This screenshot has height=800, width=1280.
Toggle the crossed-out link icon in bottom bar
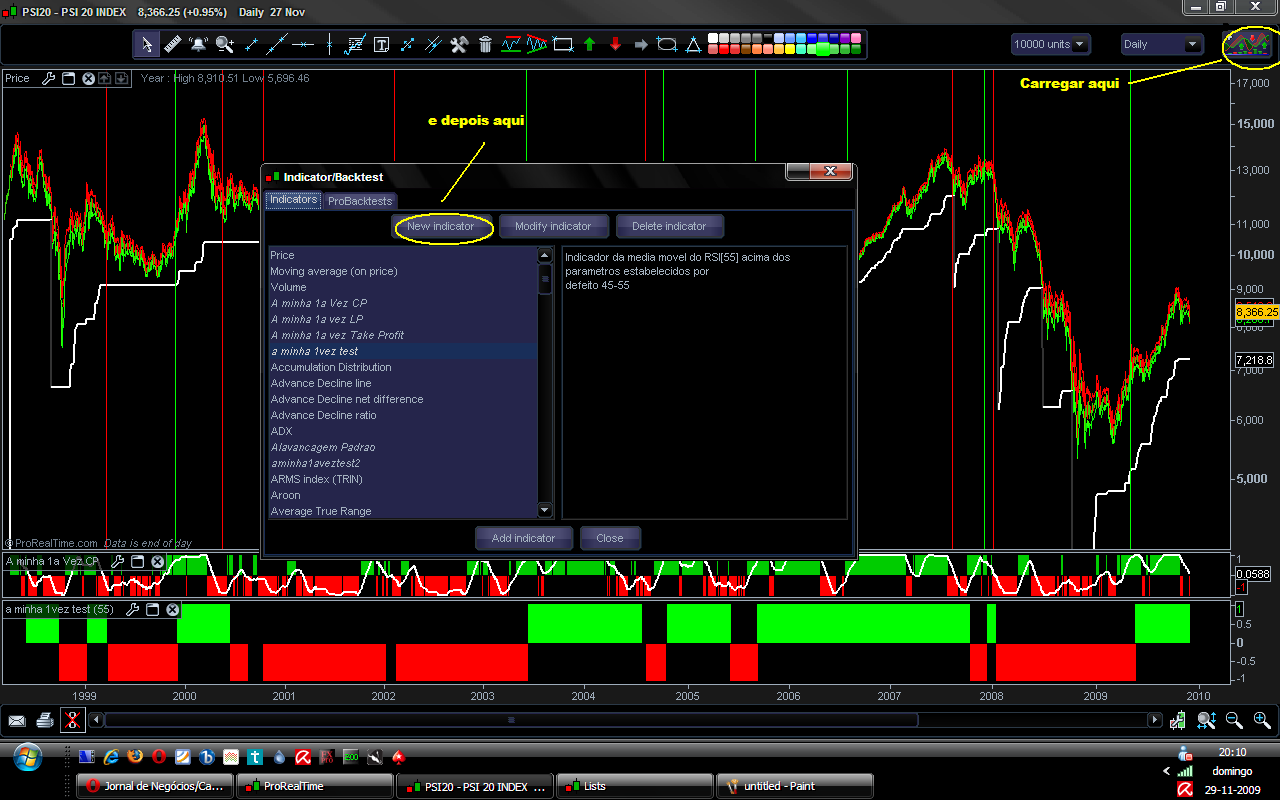coord(72,720)
